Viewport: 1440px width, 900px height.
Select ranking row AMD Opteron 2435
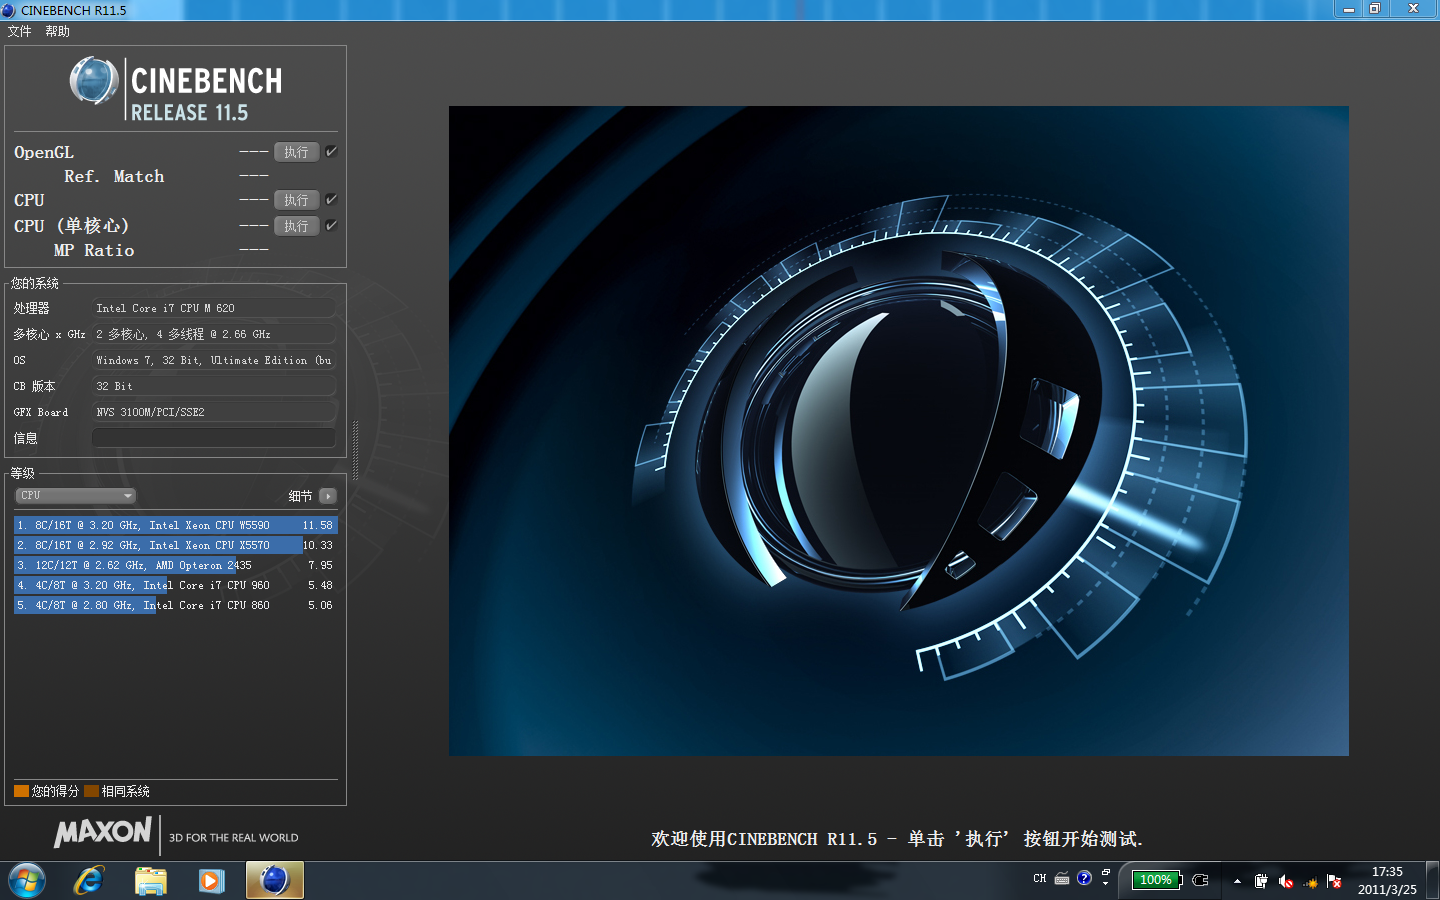tap(175, 565)
